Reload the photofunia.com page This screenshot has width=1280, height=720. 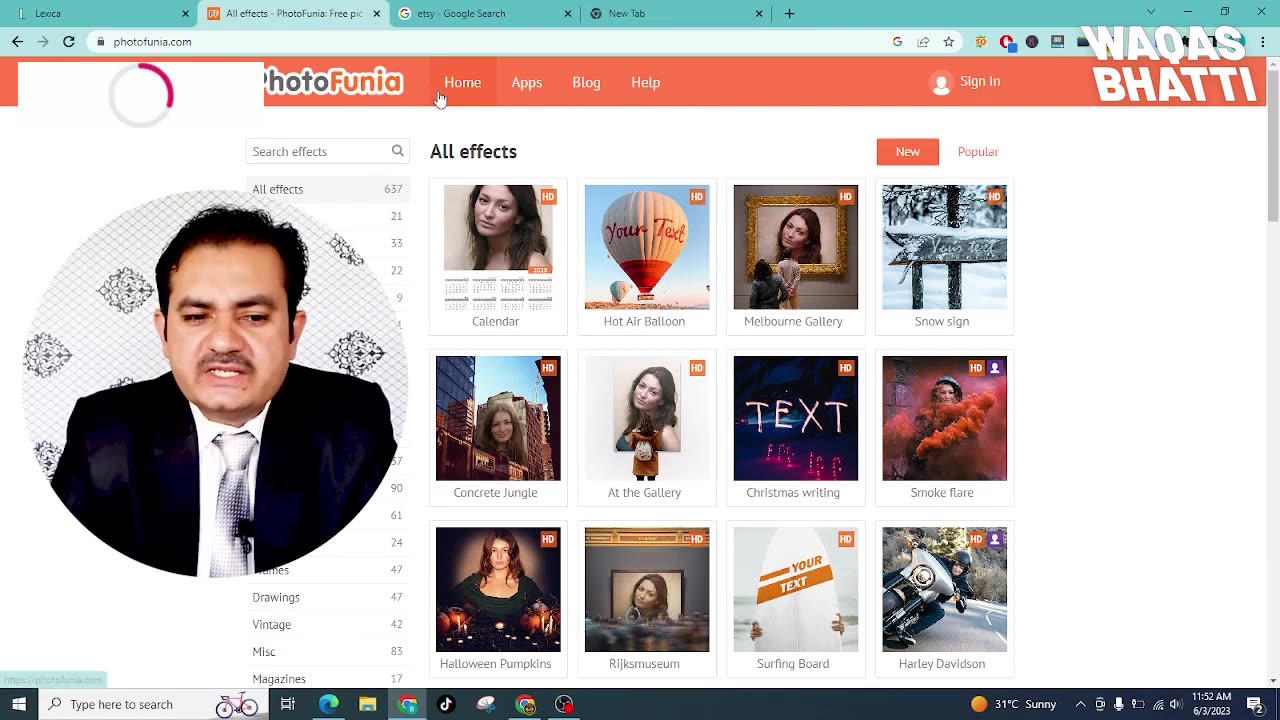point(69,42)
